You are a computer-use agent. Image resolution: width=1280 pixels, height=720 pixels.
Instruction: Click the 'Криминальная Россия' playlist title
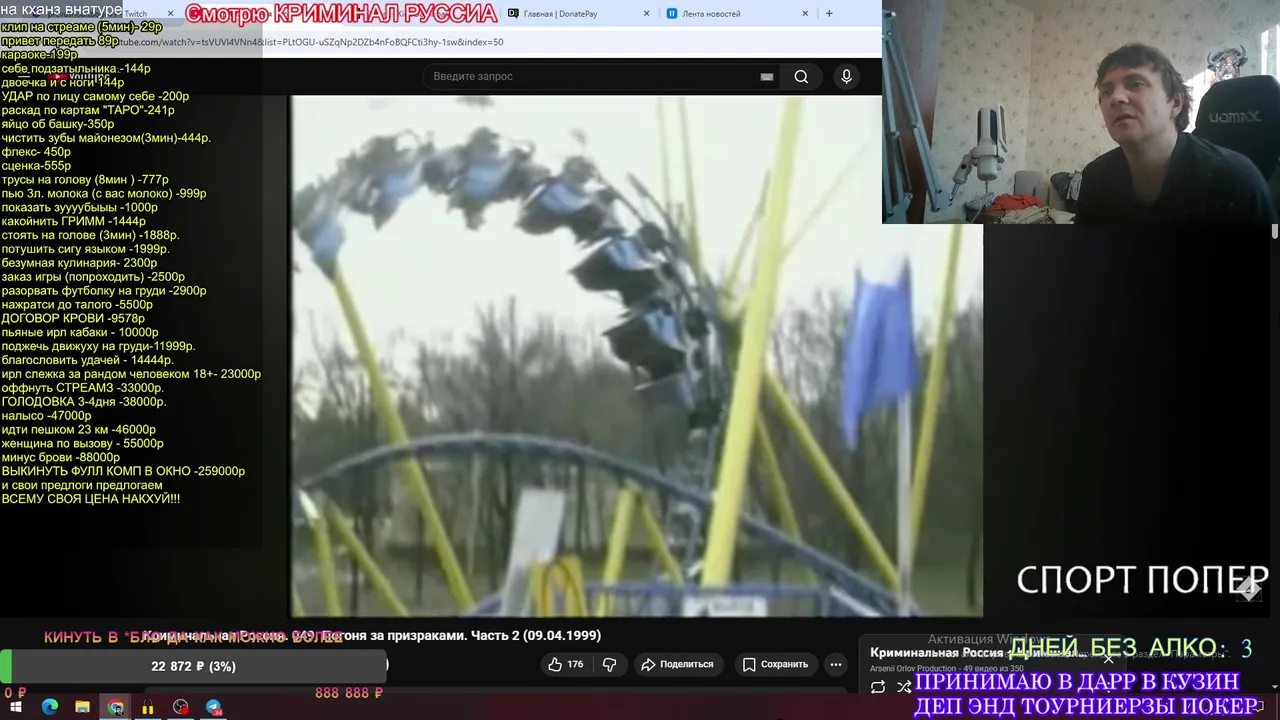(936, 653)
